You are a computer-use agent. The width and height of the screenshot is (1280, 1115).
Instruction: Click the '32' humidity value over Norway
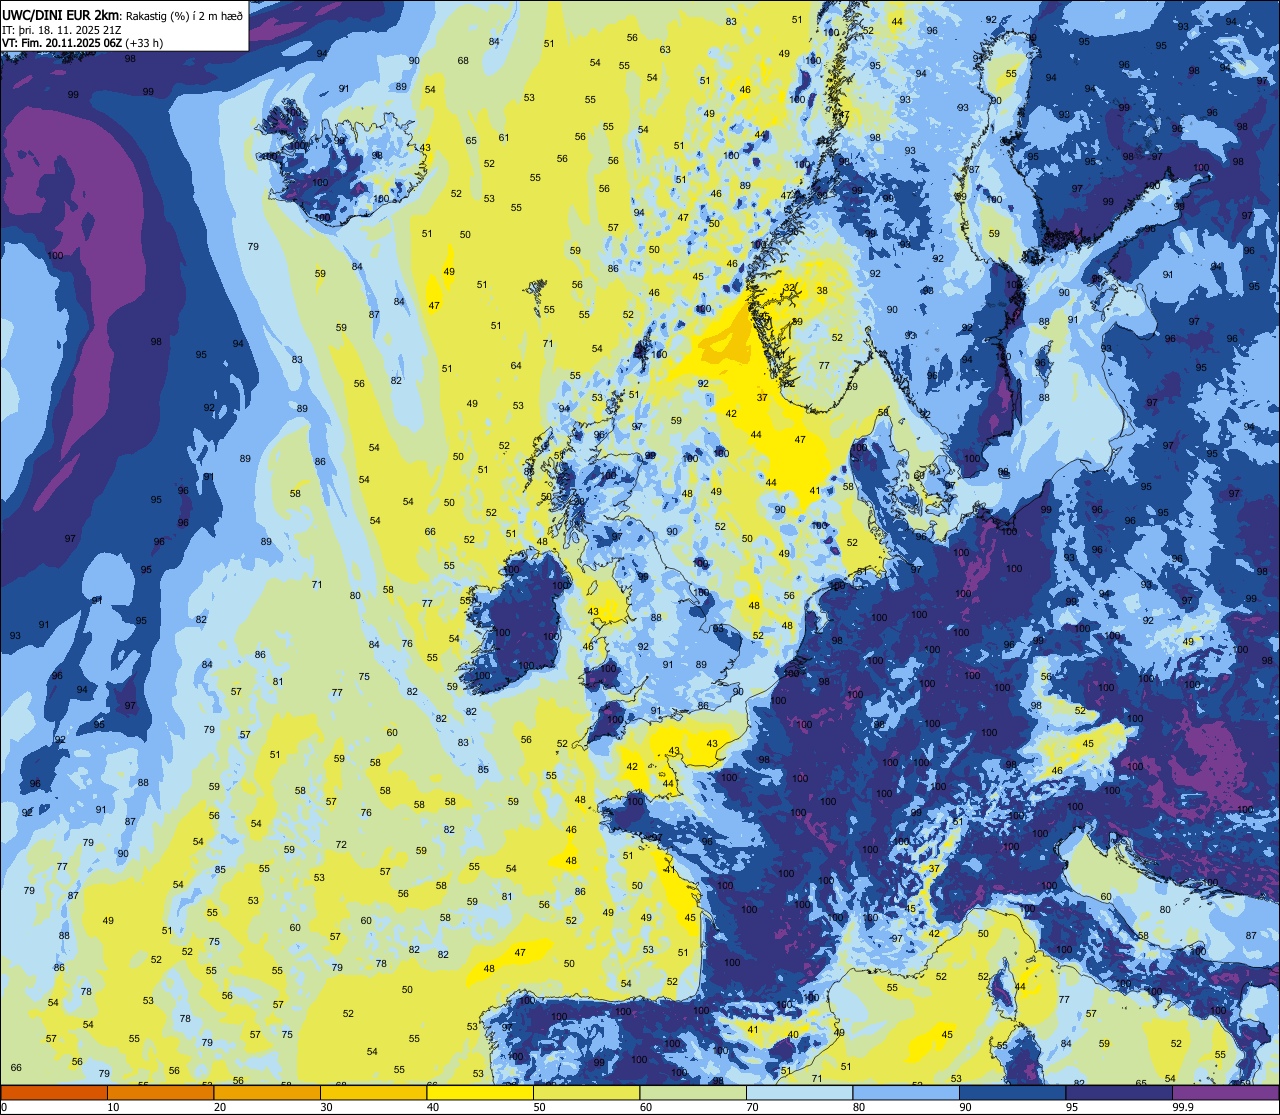[x=789, y=287]
